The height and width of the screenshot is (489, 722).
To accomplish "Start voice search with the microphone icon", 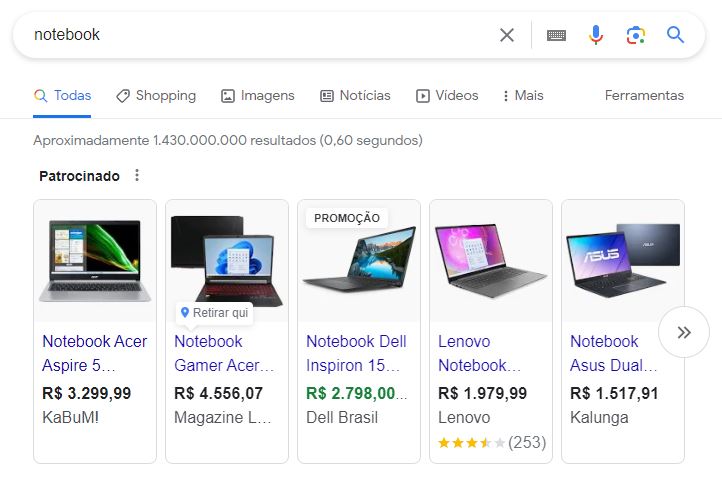I will 596,35.
